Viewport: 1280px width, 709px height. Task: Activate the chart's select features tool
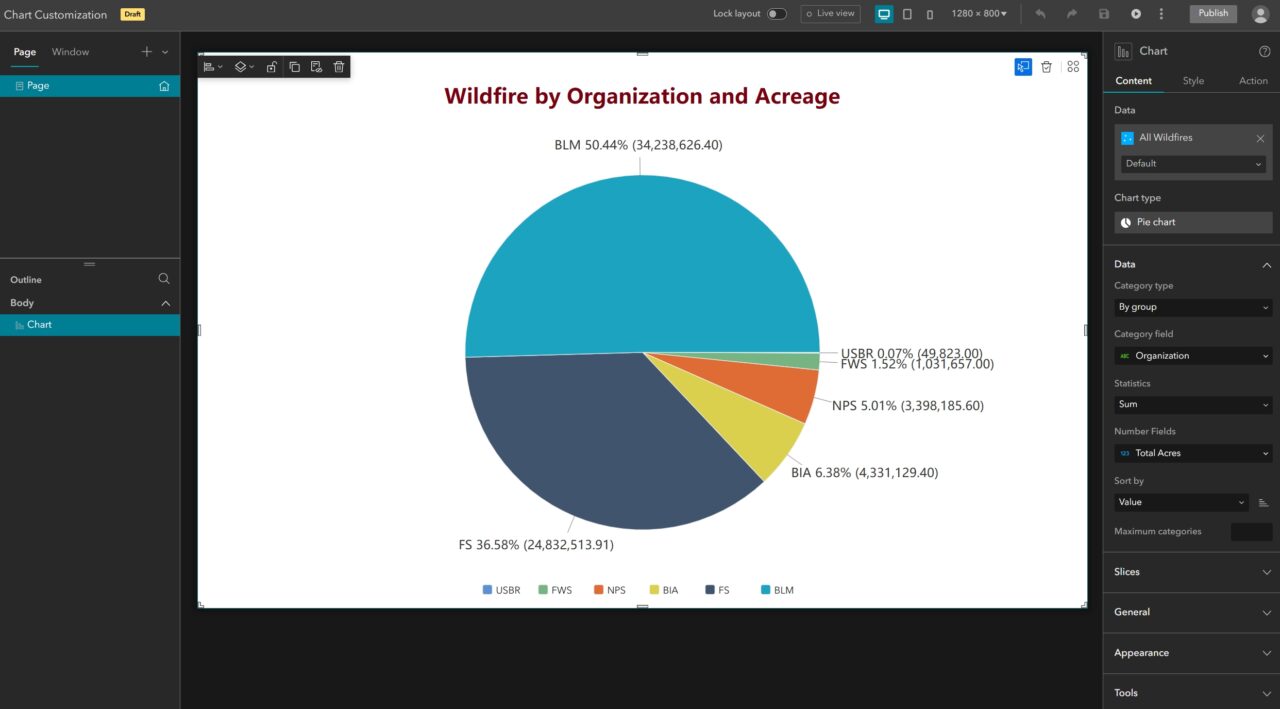[1022, 66]
